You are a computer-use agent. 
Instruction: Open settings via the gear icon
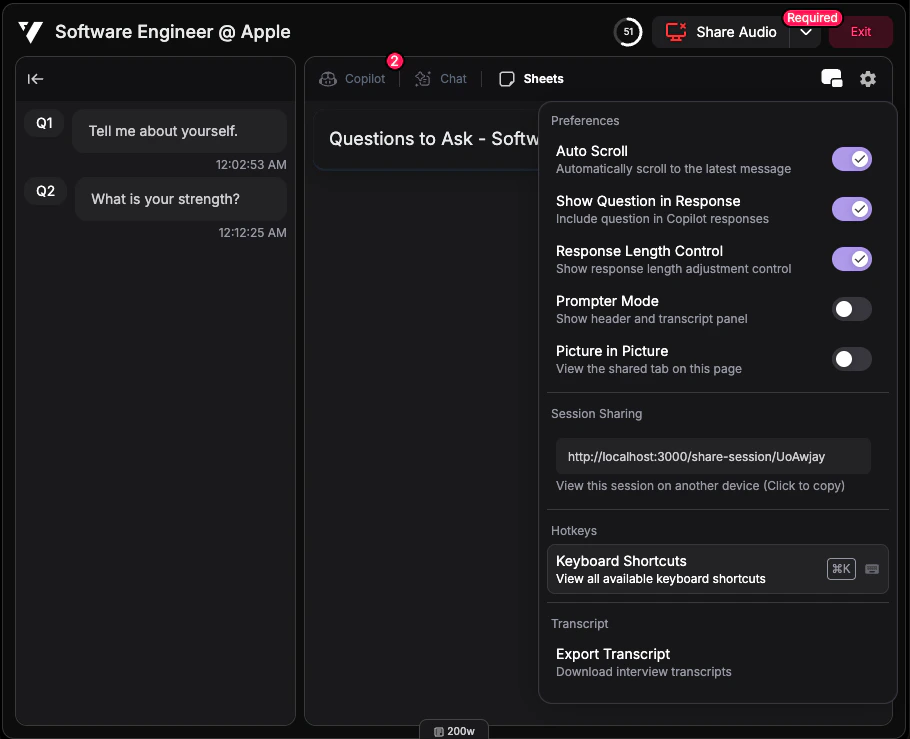[868, 78]
